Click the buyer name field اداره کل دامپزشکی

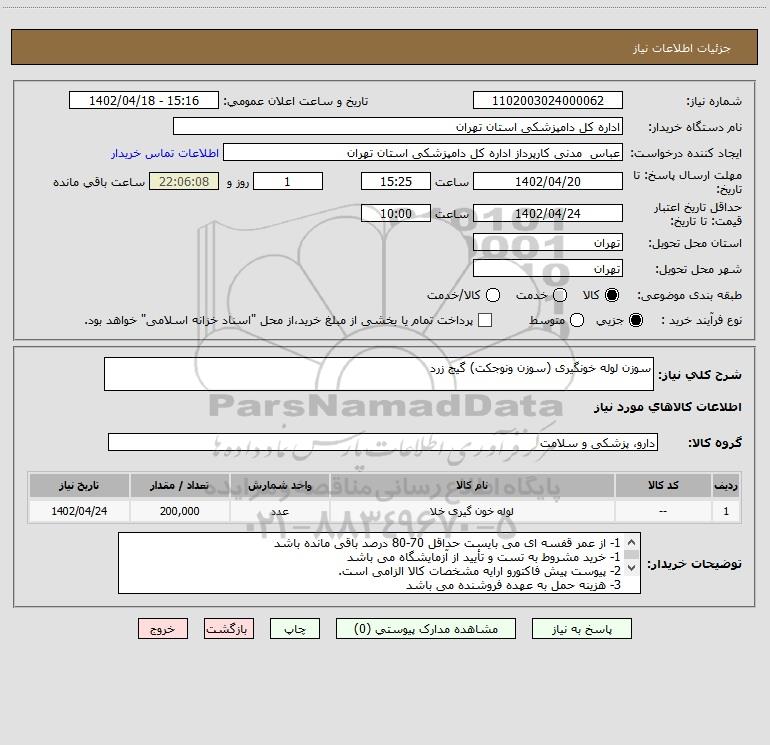(x=398, y=126)
